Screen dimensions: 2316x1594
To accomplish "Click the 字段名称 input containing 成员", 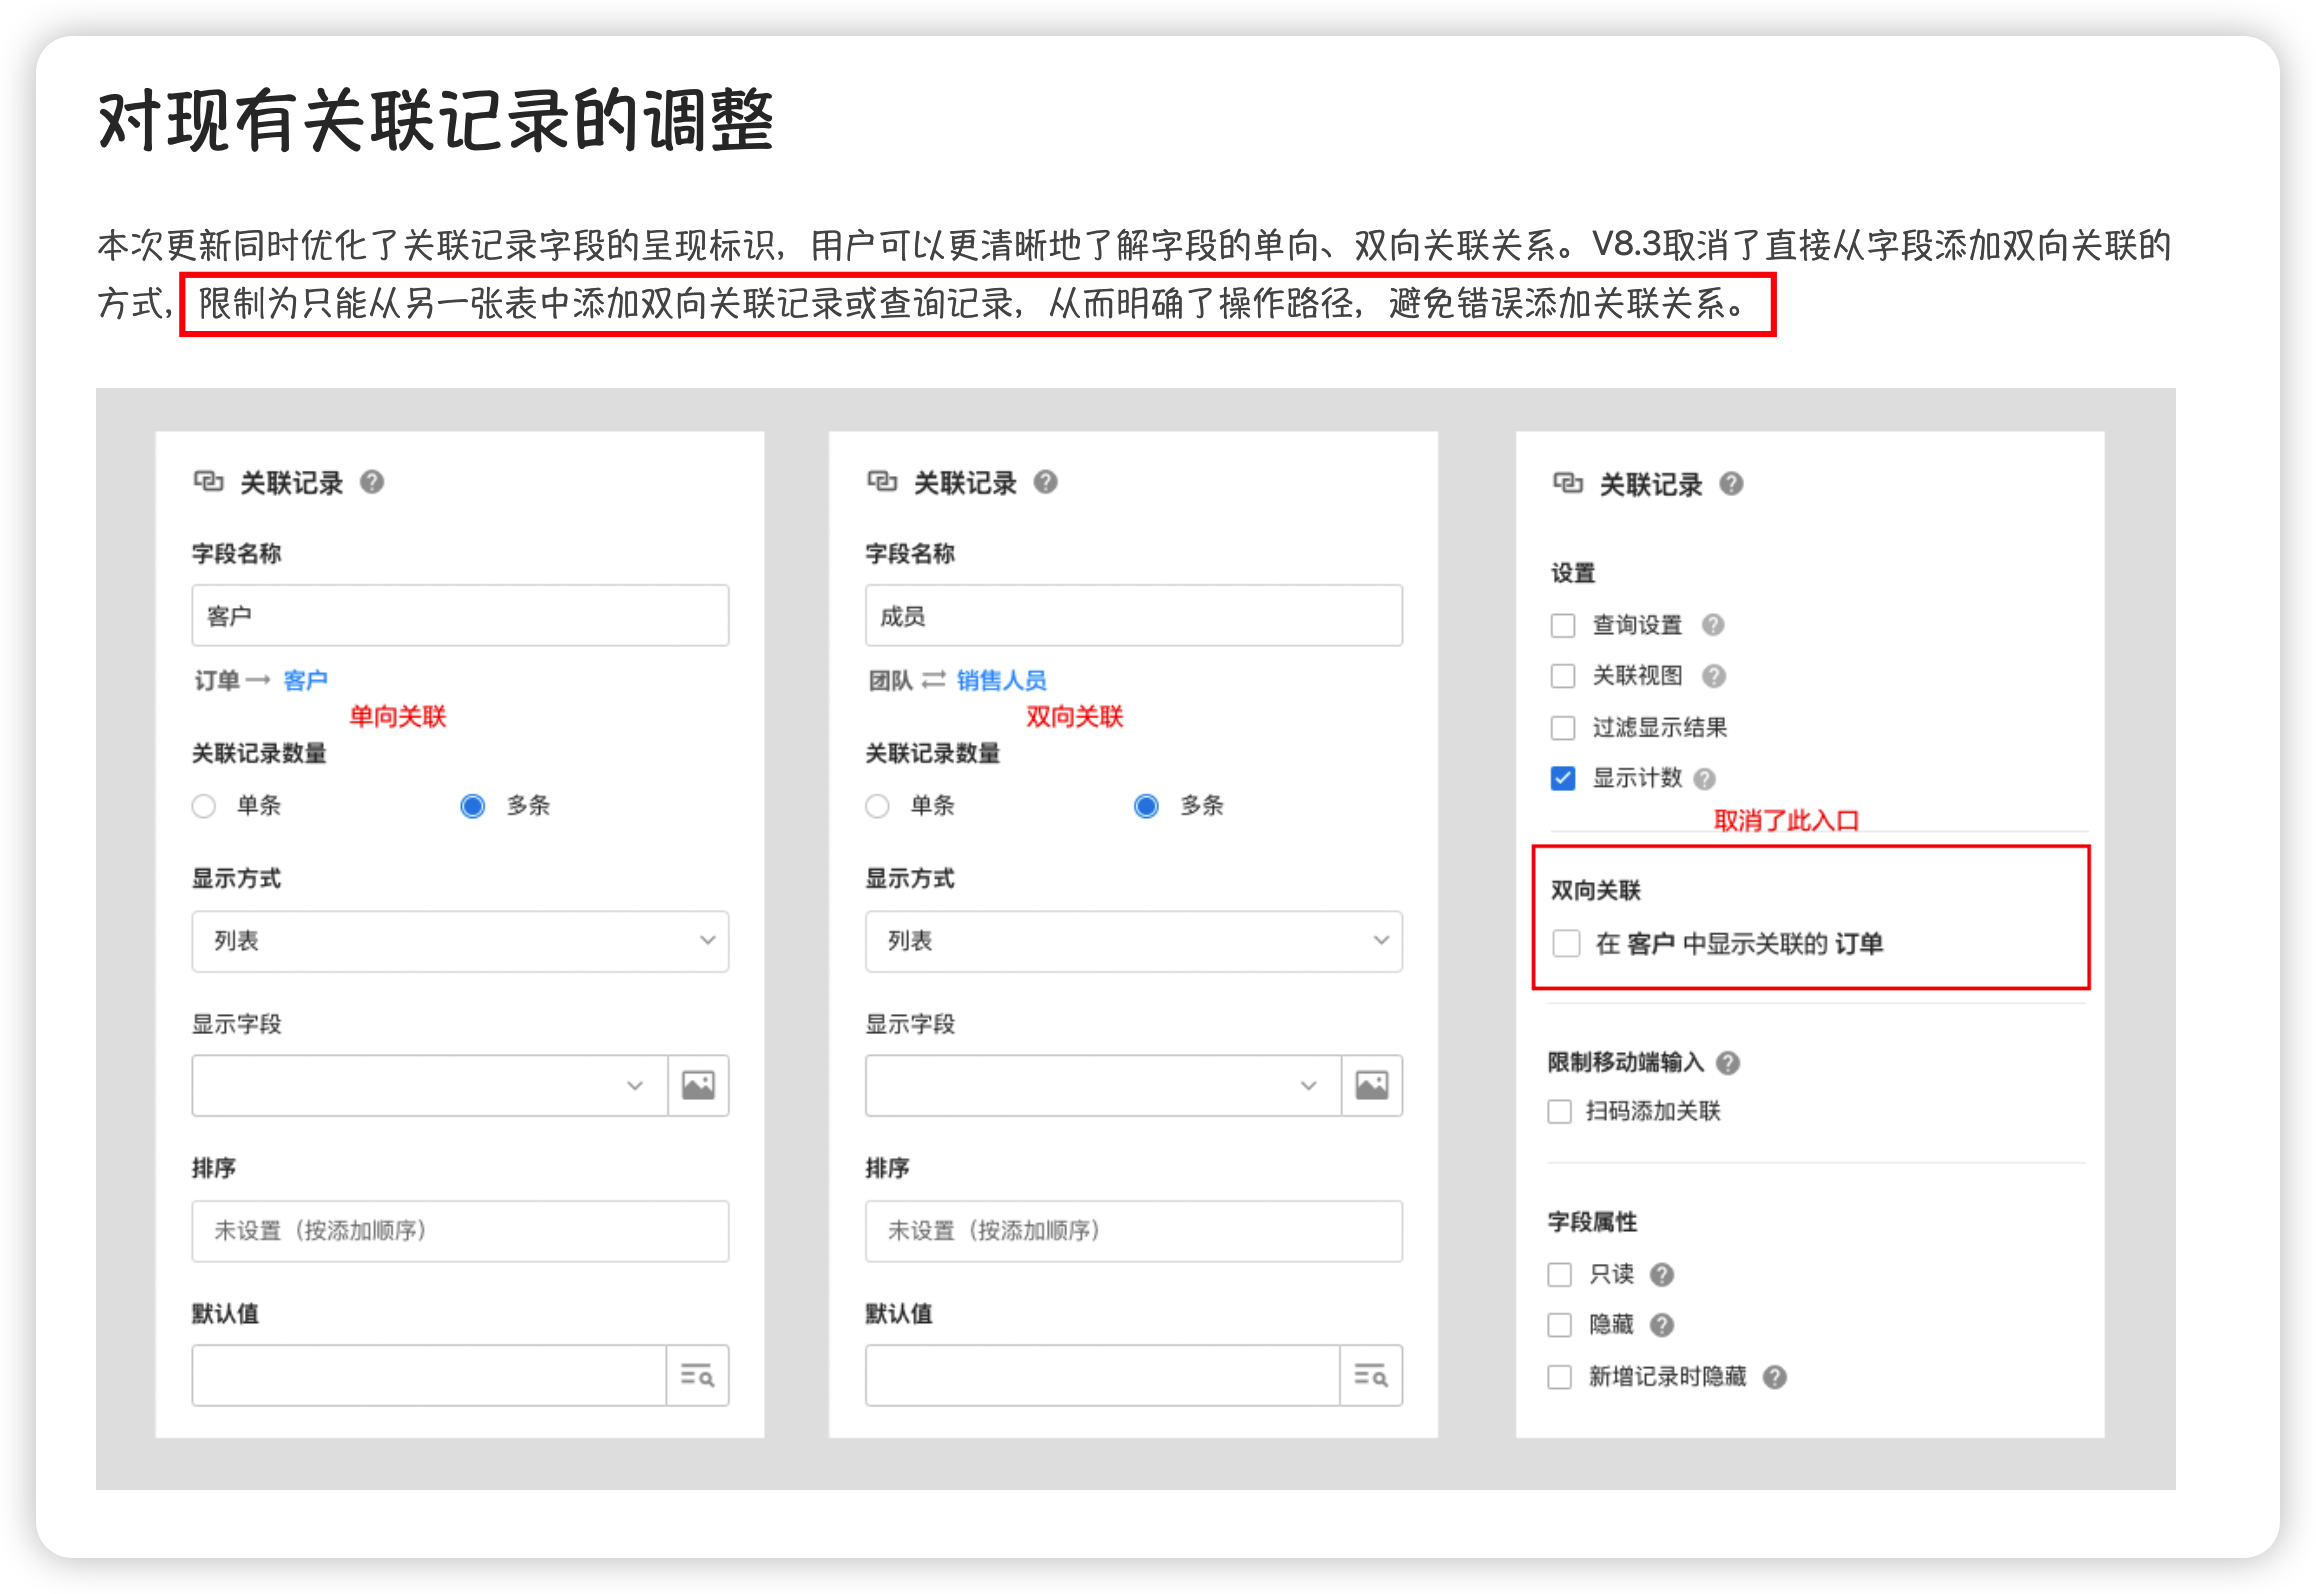I will point(1133,616).
